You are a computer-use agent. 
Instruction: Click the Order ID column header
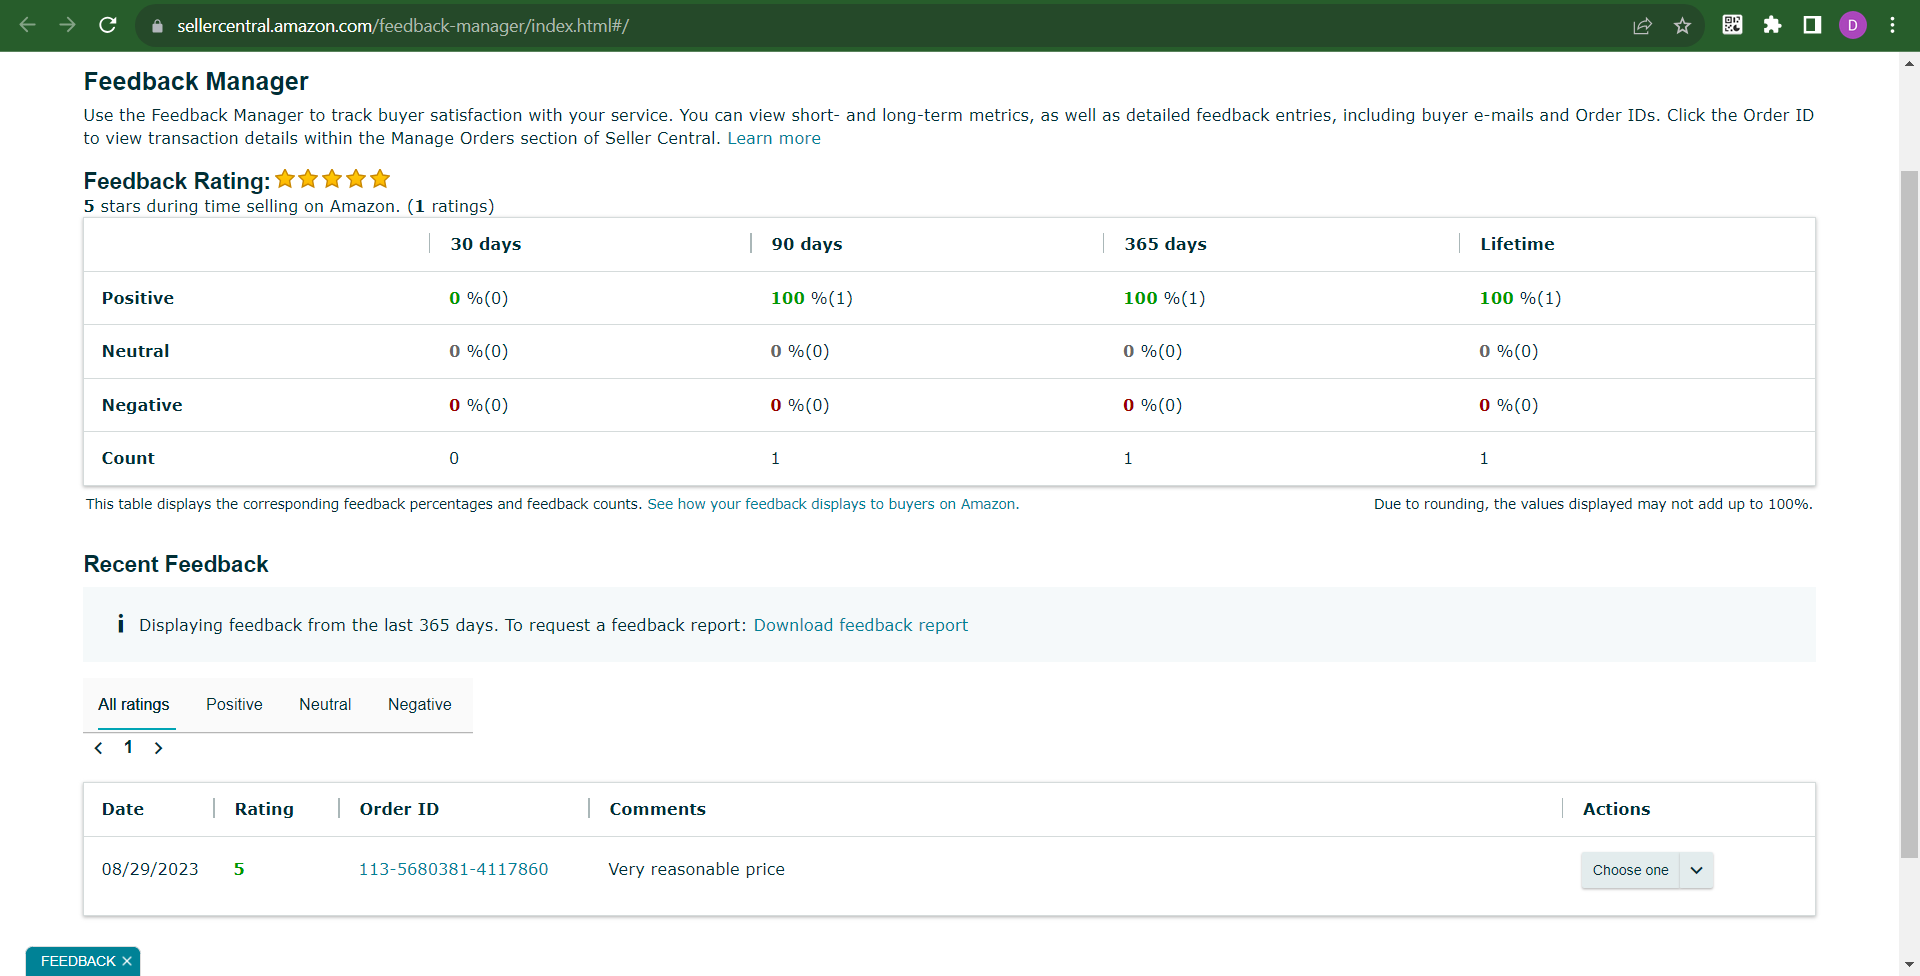coord(399,809)
